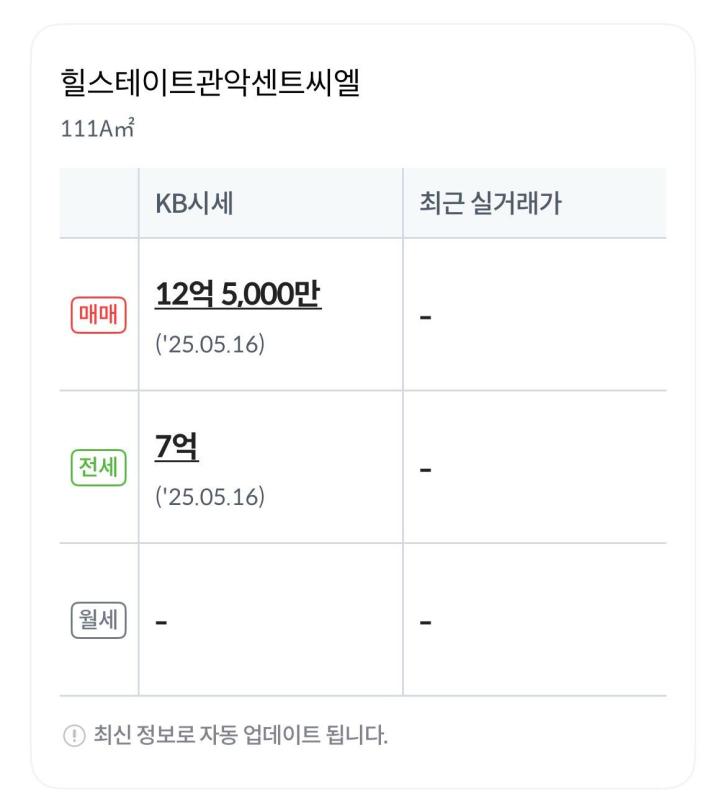Click the ('25.05.16) date under jeonse price
The image size is (726, 799).
(x=210, y=496)
